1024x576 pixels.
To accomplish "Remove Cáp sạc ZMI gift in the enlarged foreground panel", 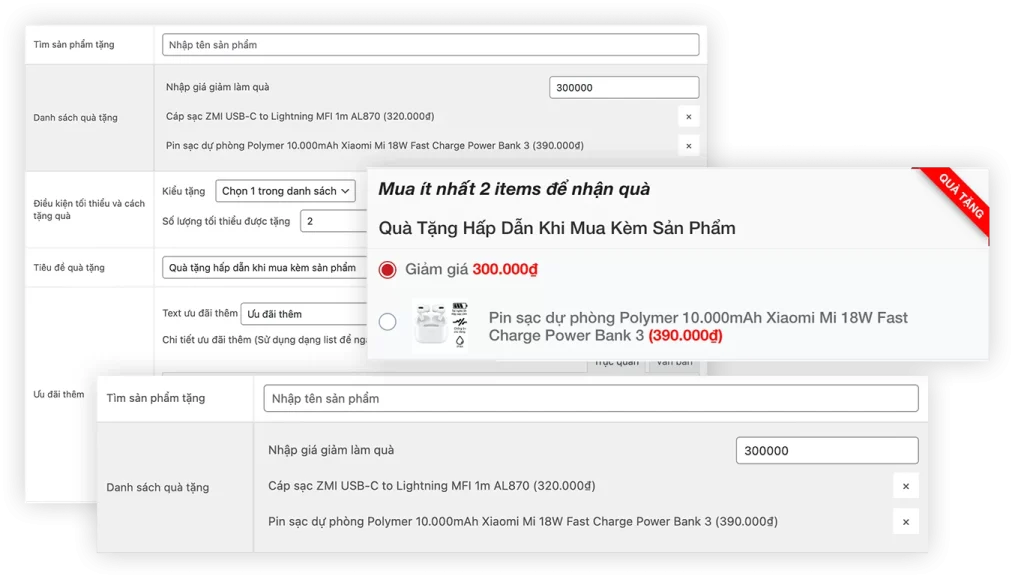I will point(905,487).
